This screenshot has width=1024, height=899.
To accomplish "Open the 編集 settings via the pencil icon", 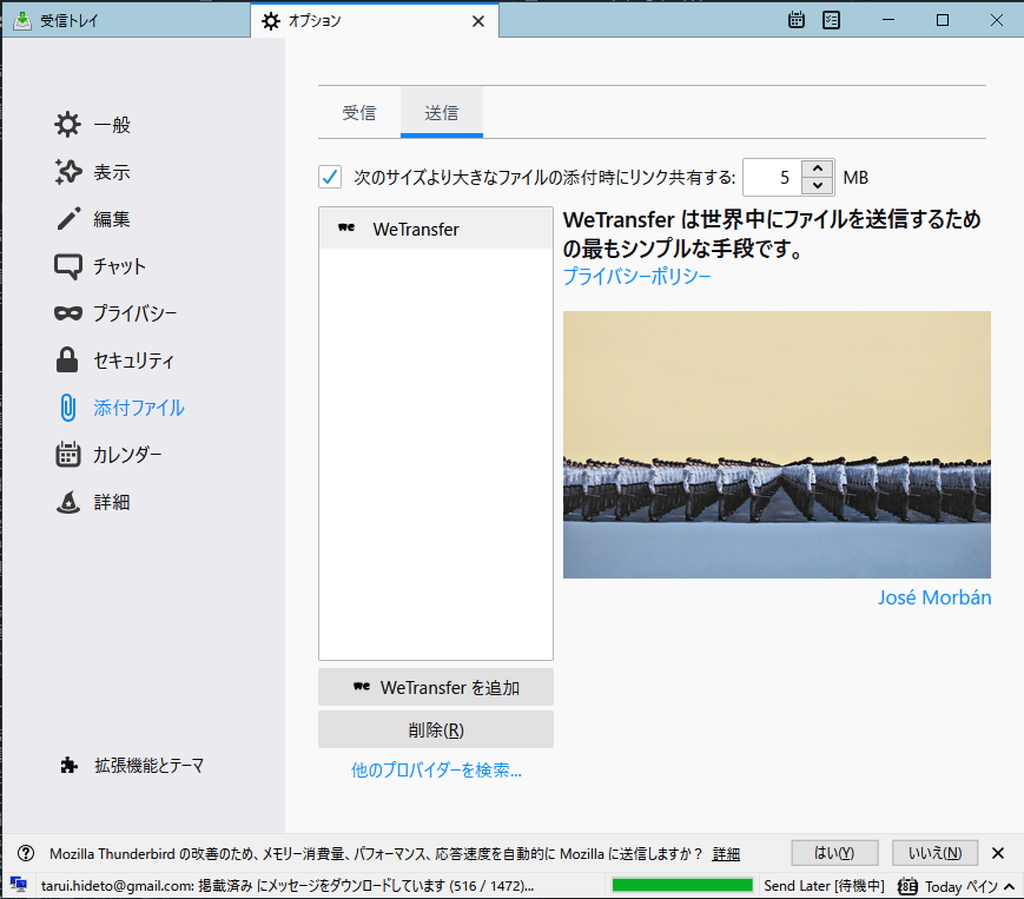I will (x=66, y=219).
